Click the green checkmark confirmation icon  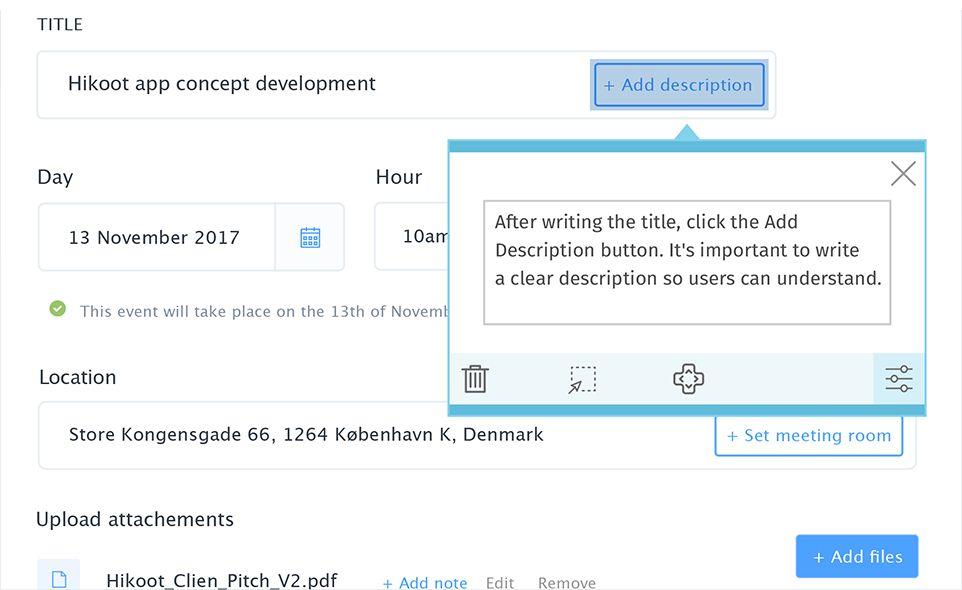pyautogui.click(x=58, y=309)
